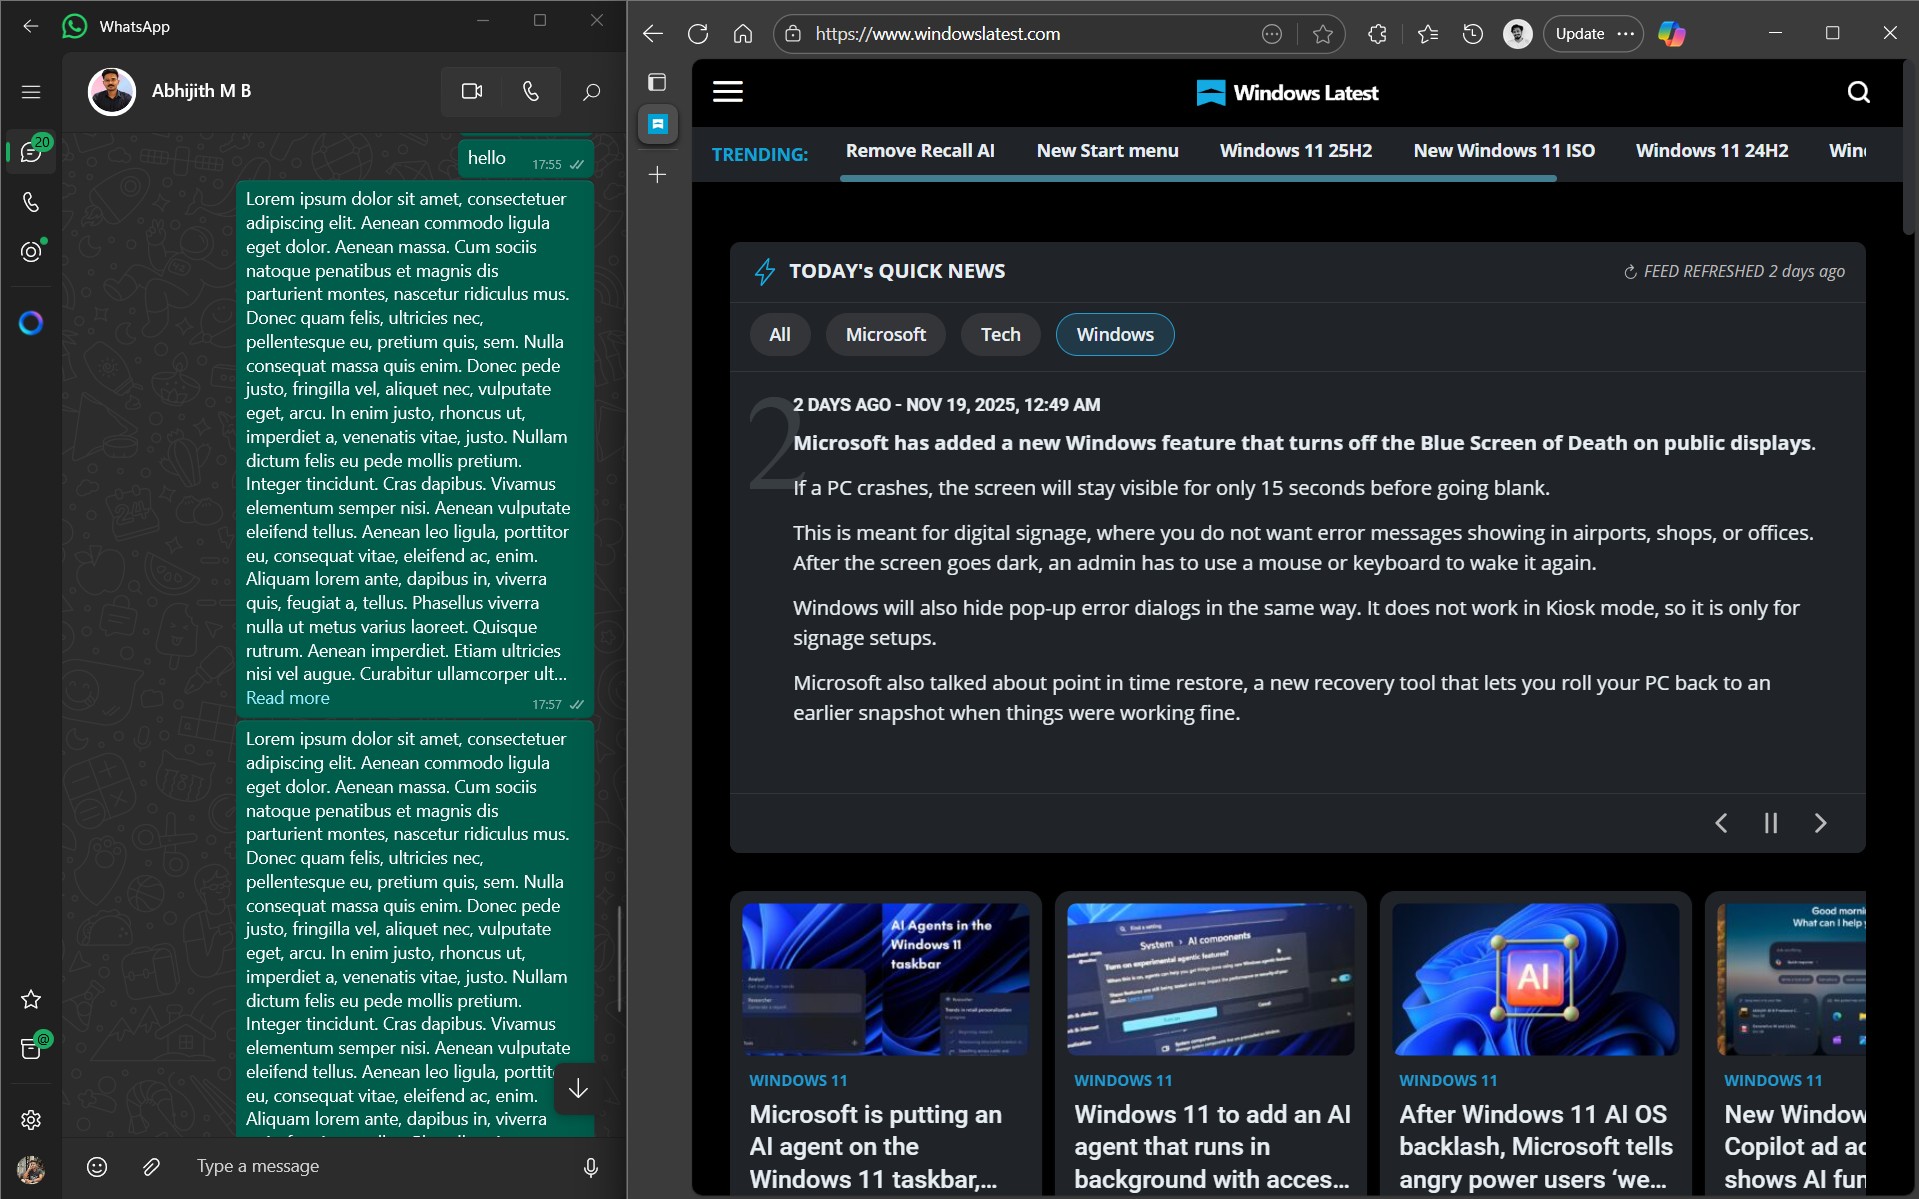
Task: Switch to Chats tab in WhatsApp
Action: (x=31, y=151)
